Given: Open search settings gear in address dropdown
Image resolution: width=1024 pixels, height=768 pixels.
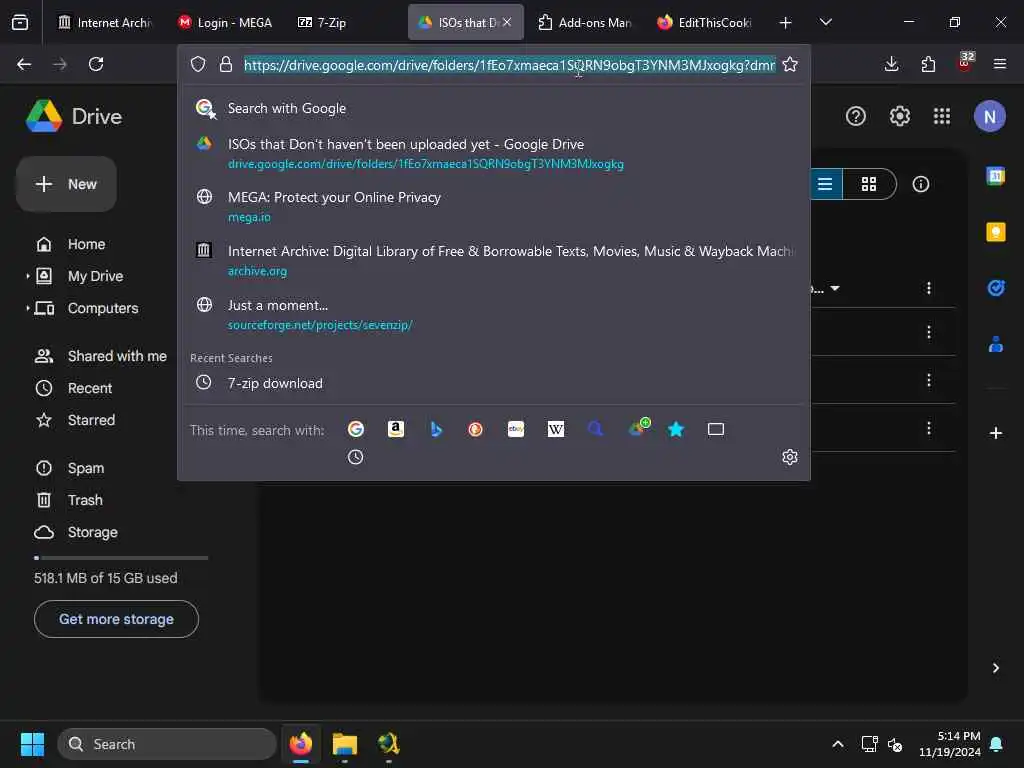Looking at the screenshot, I should (790, 457).
